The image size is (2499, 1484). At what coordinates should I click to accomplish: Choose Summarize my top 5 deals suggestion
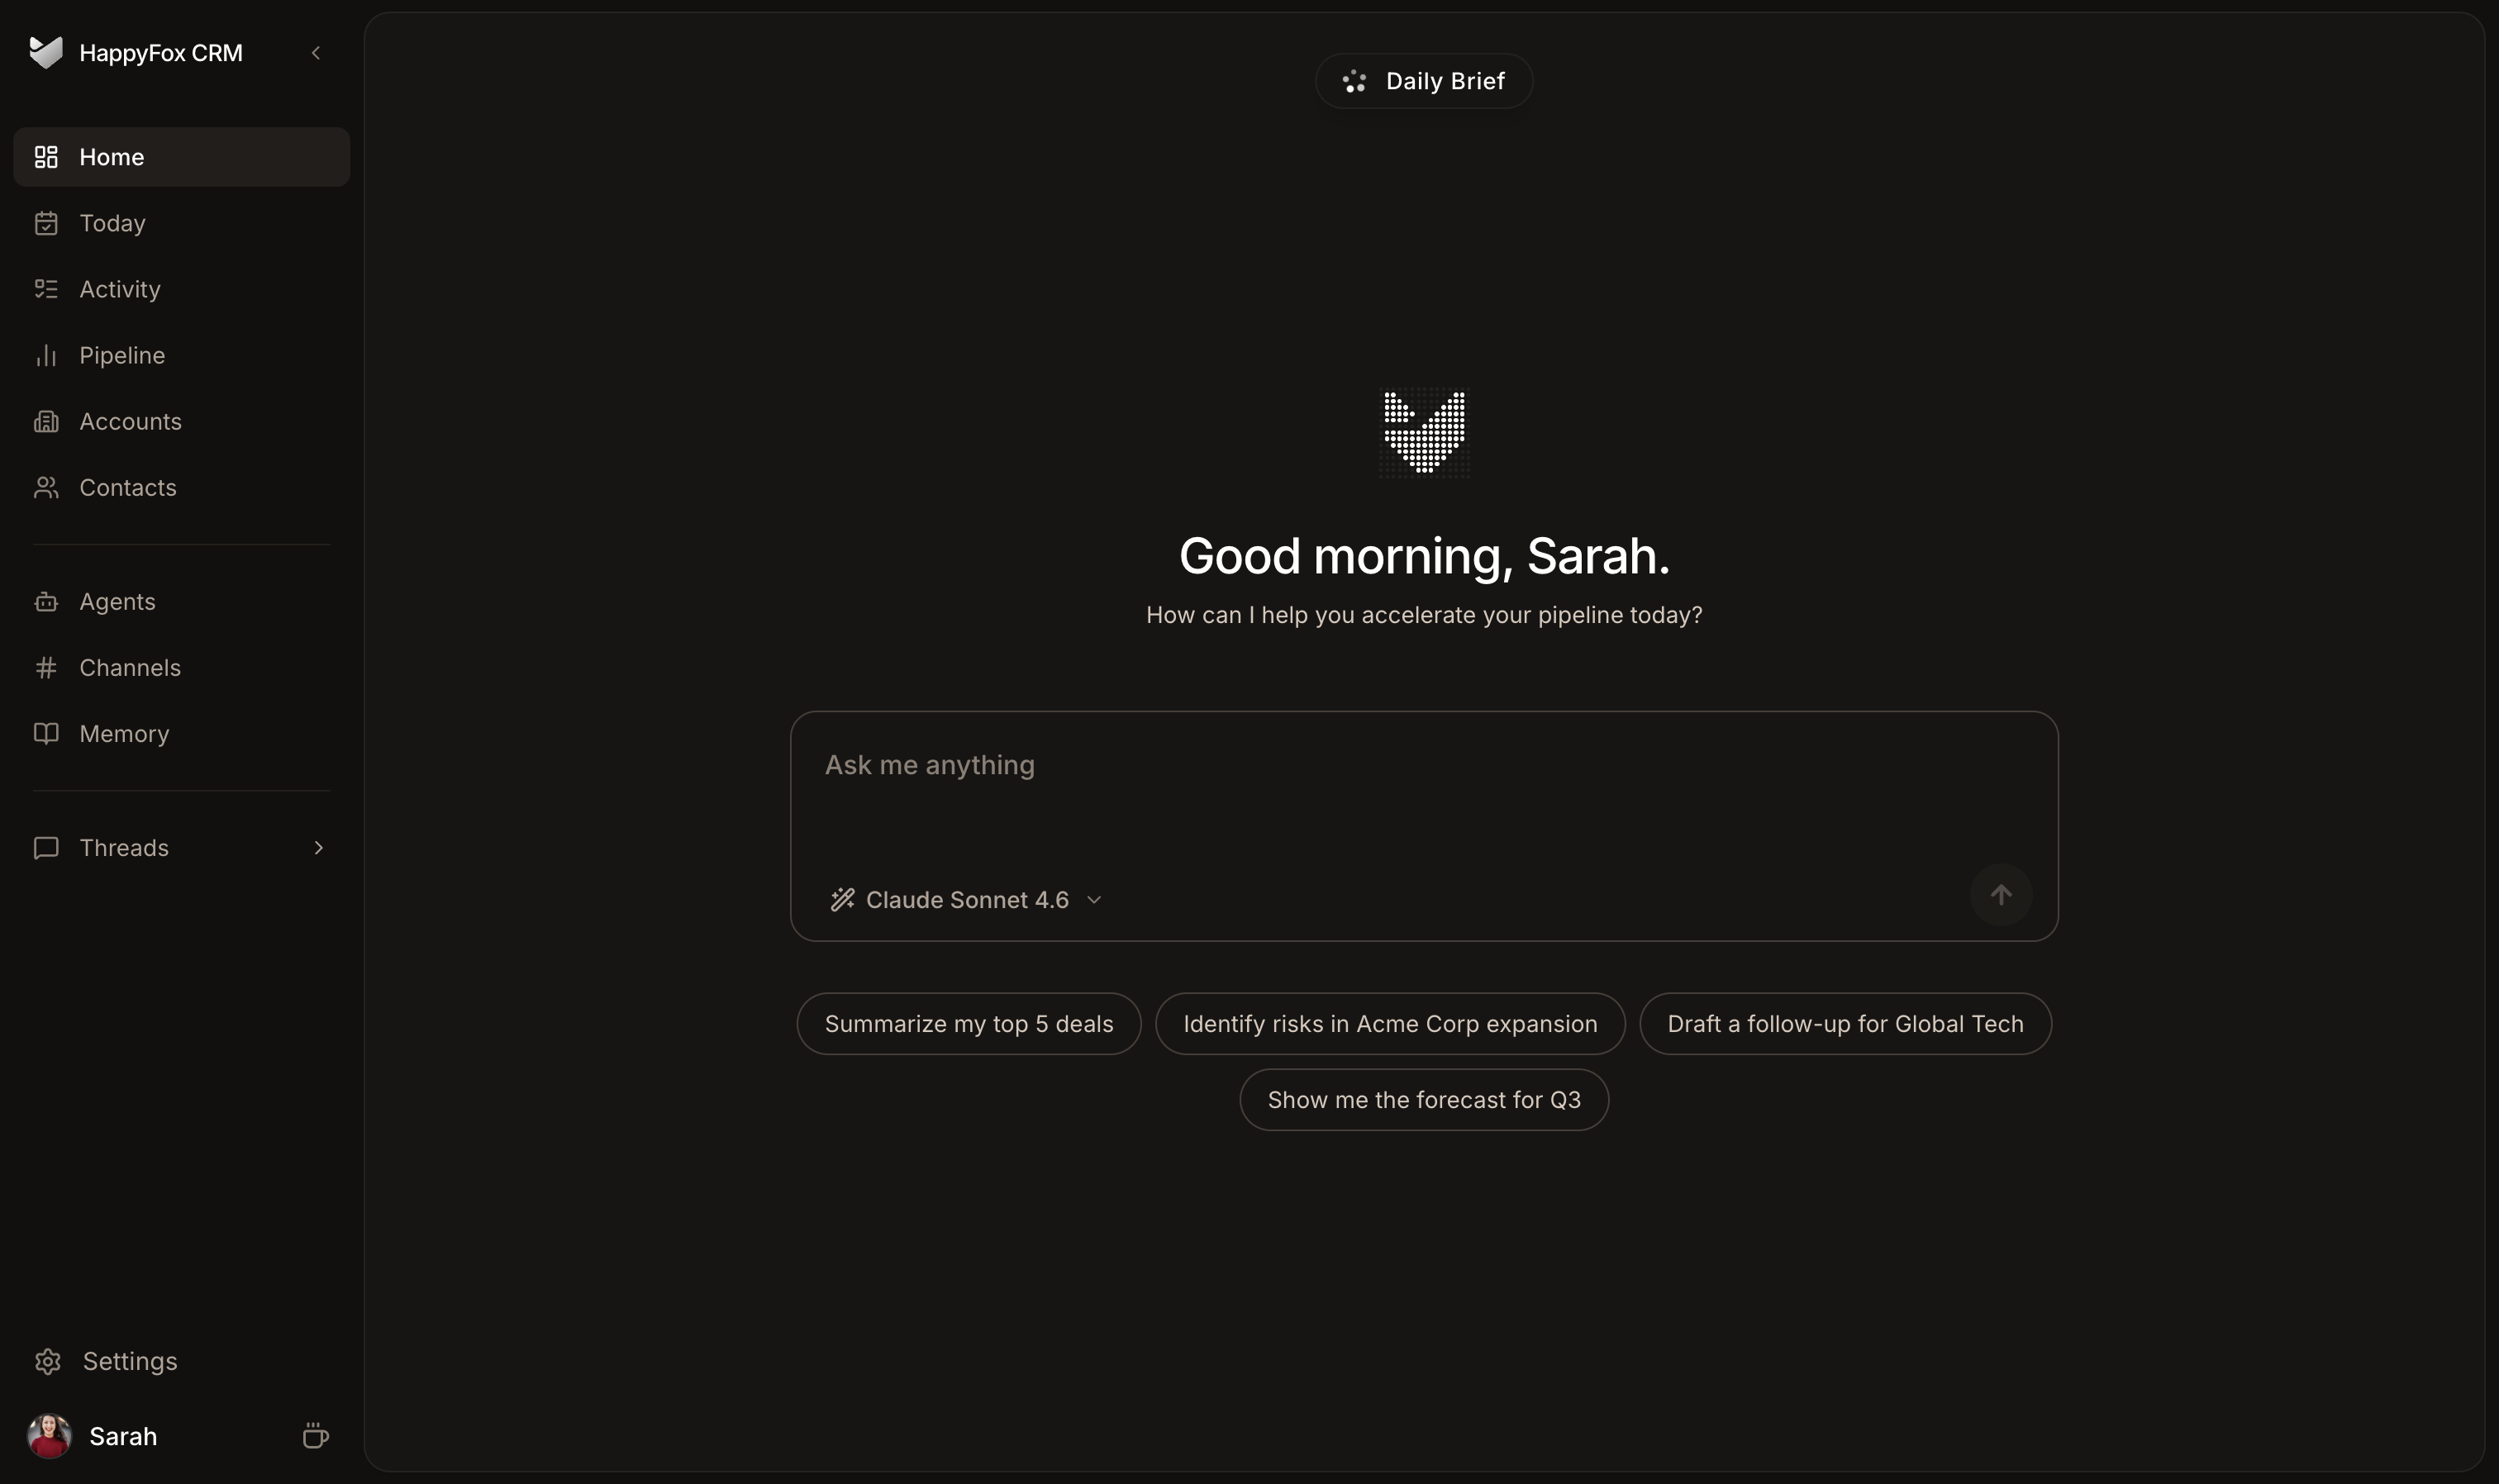[x=969, y=1023]
